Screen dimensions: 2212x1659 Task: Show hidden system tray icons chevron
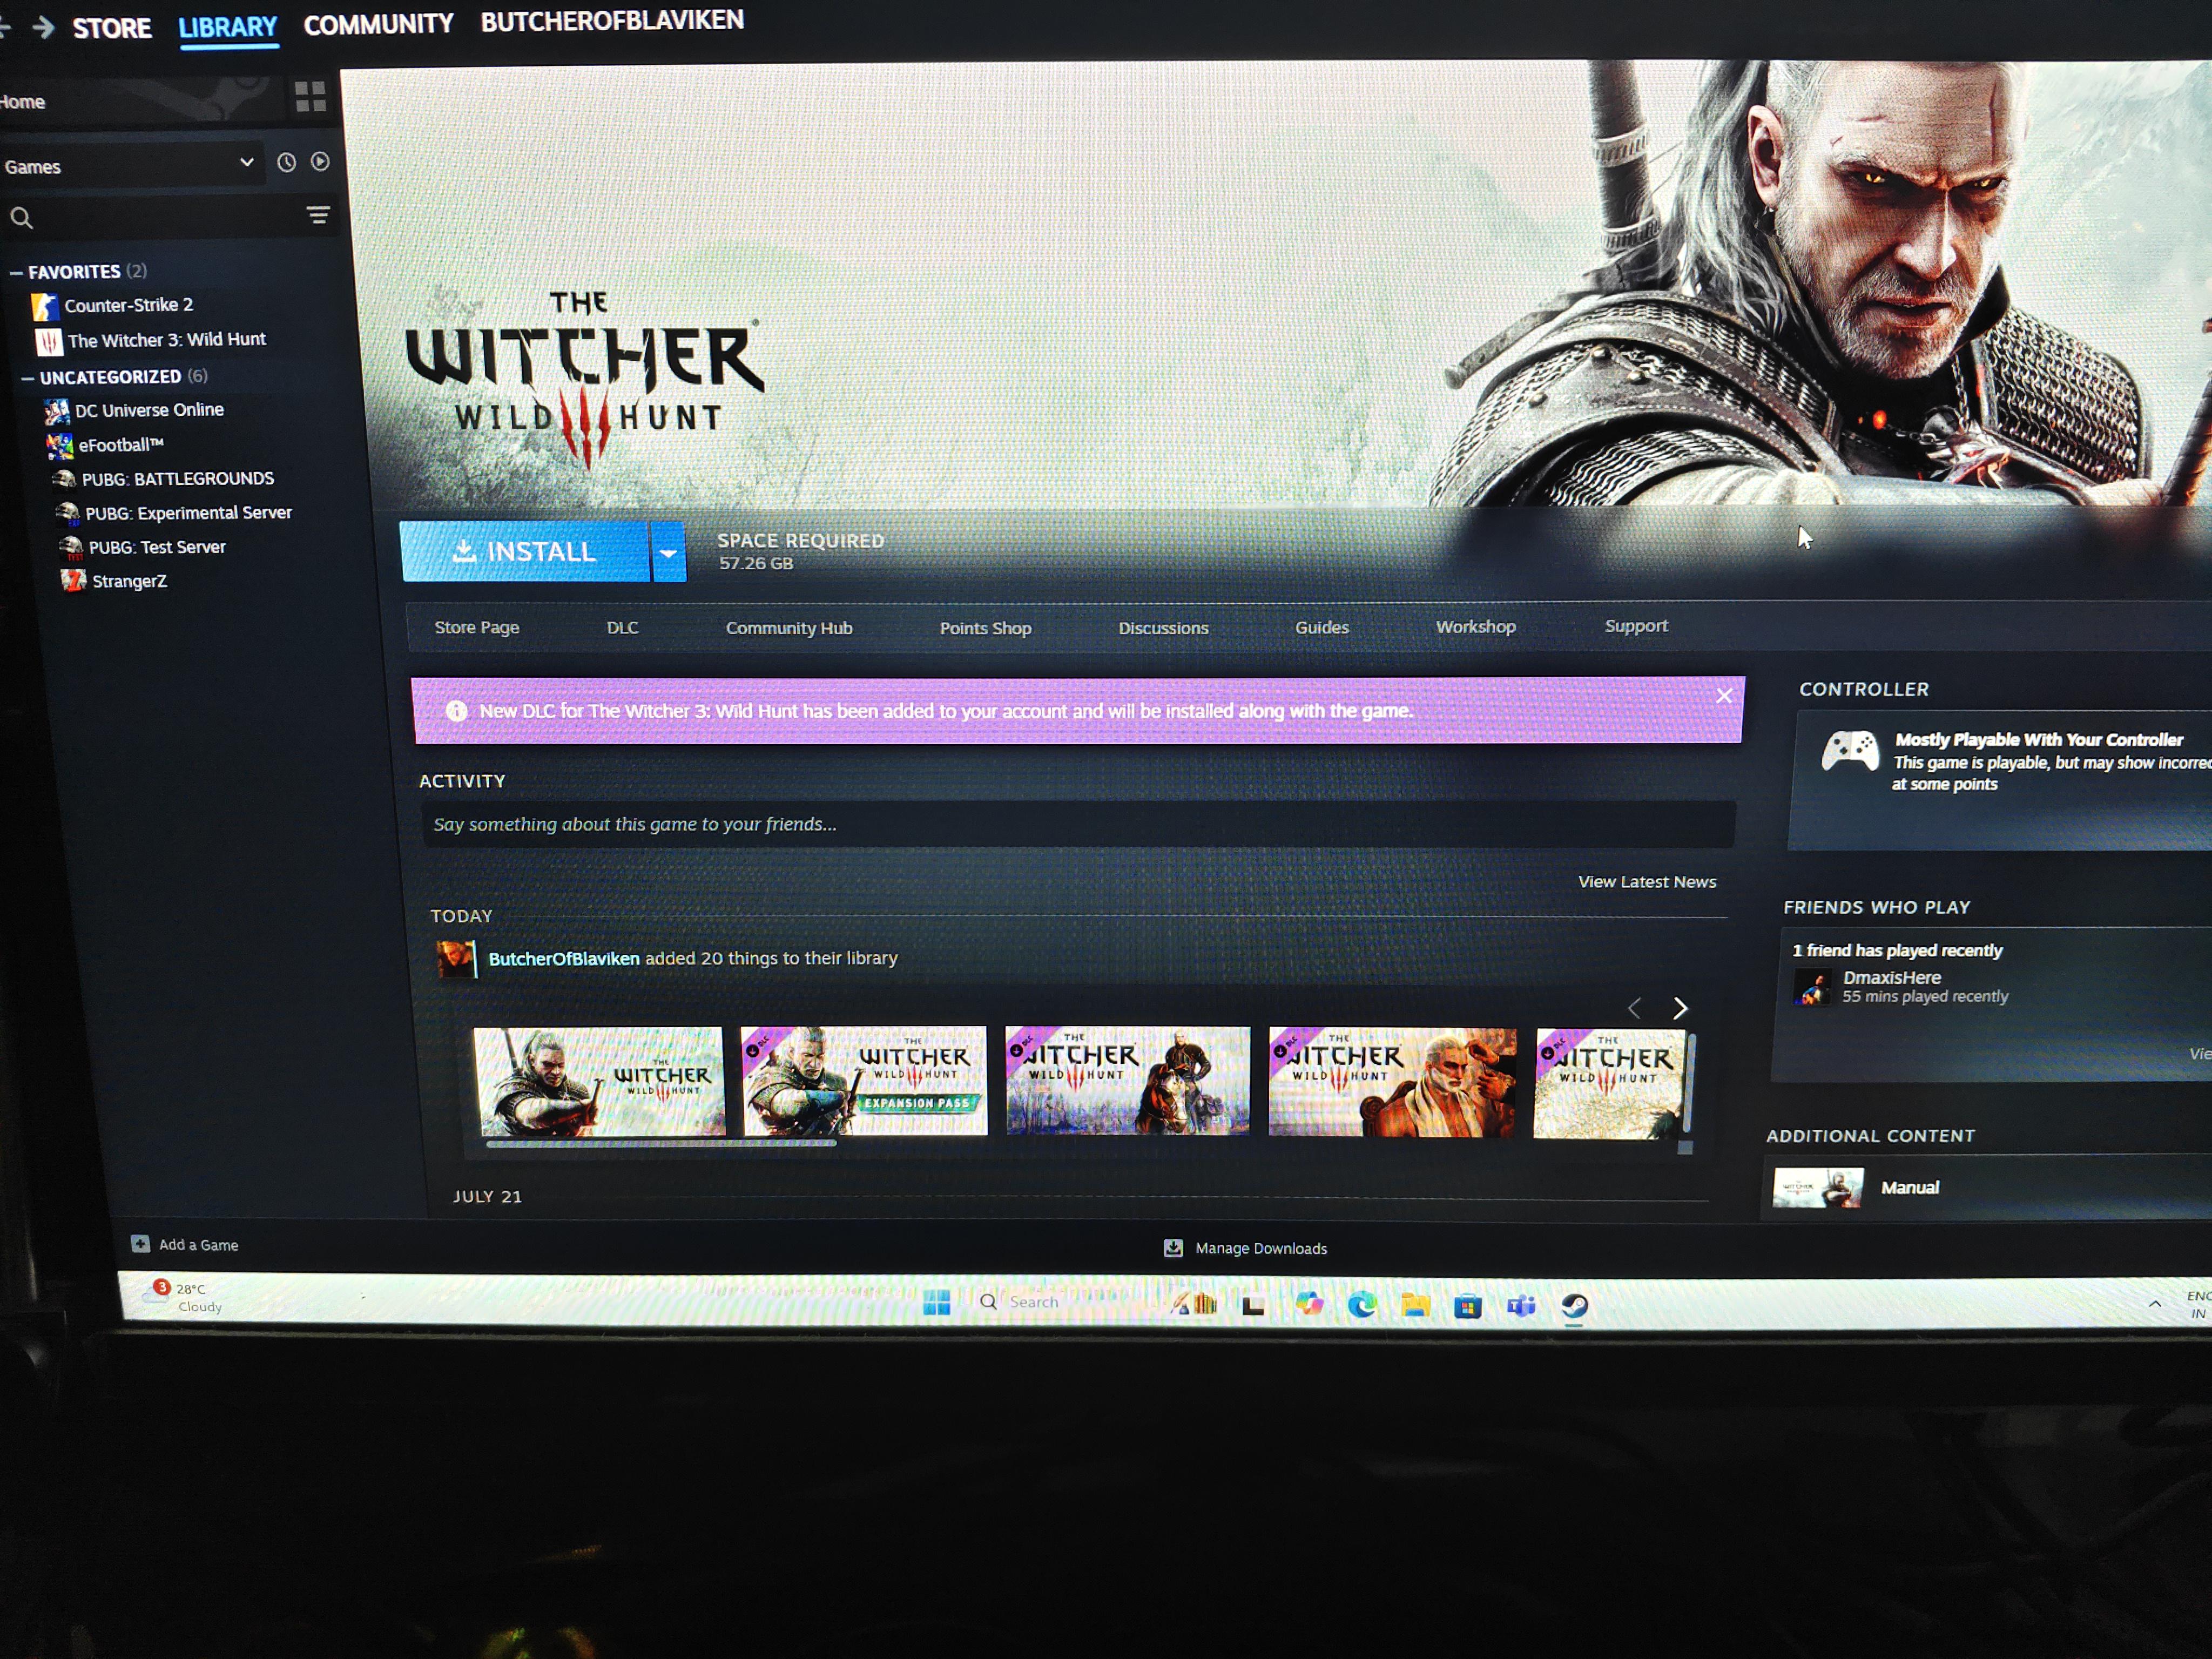[2155, 1303]
